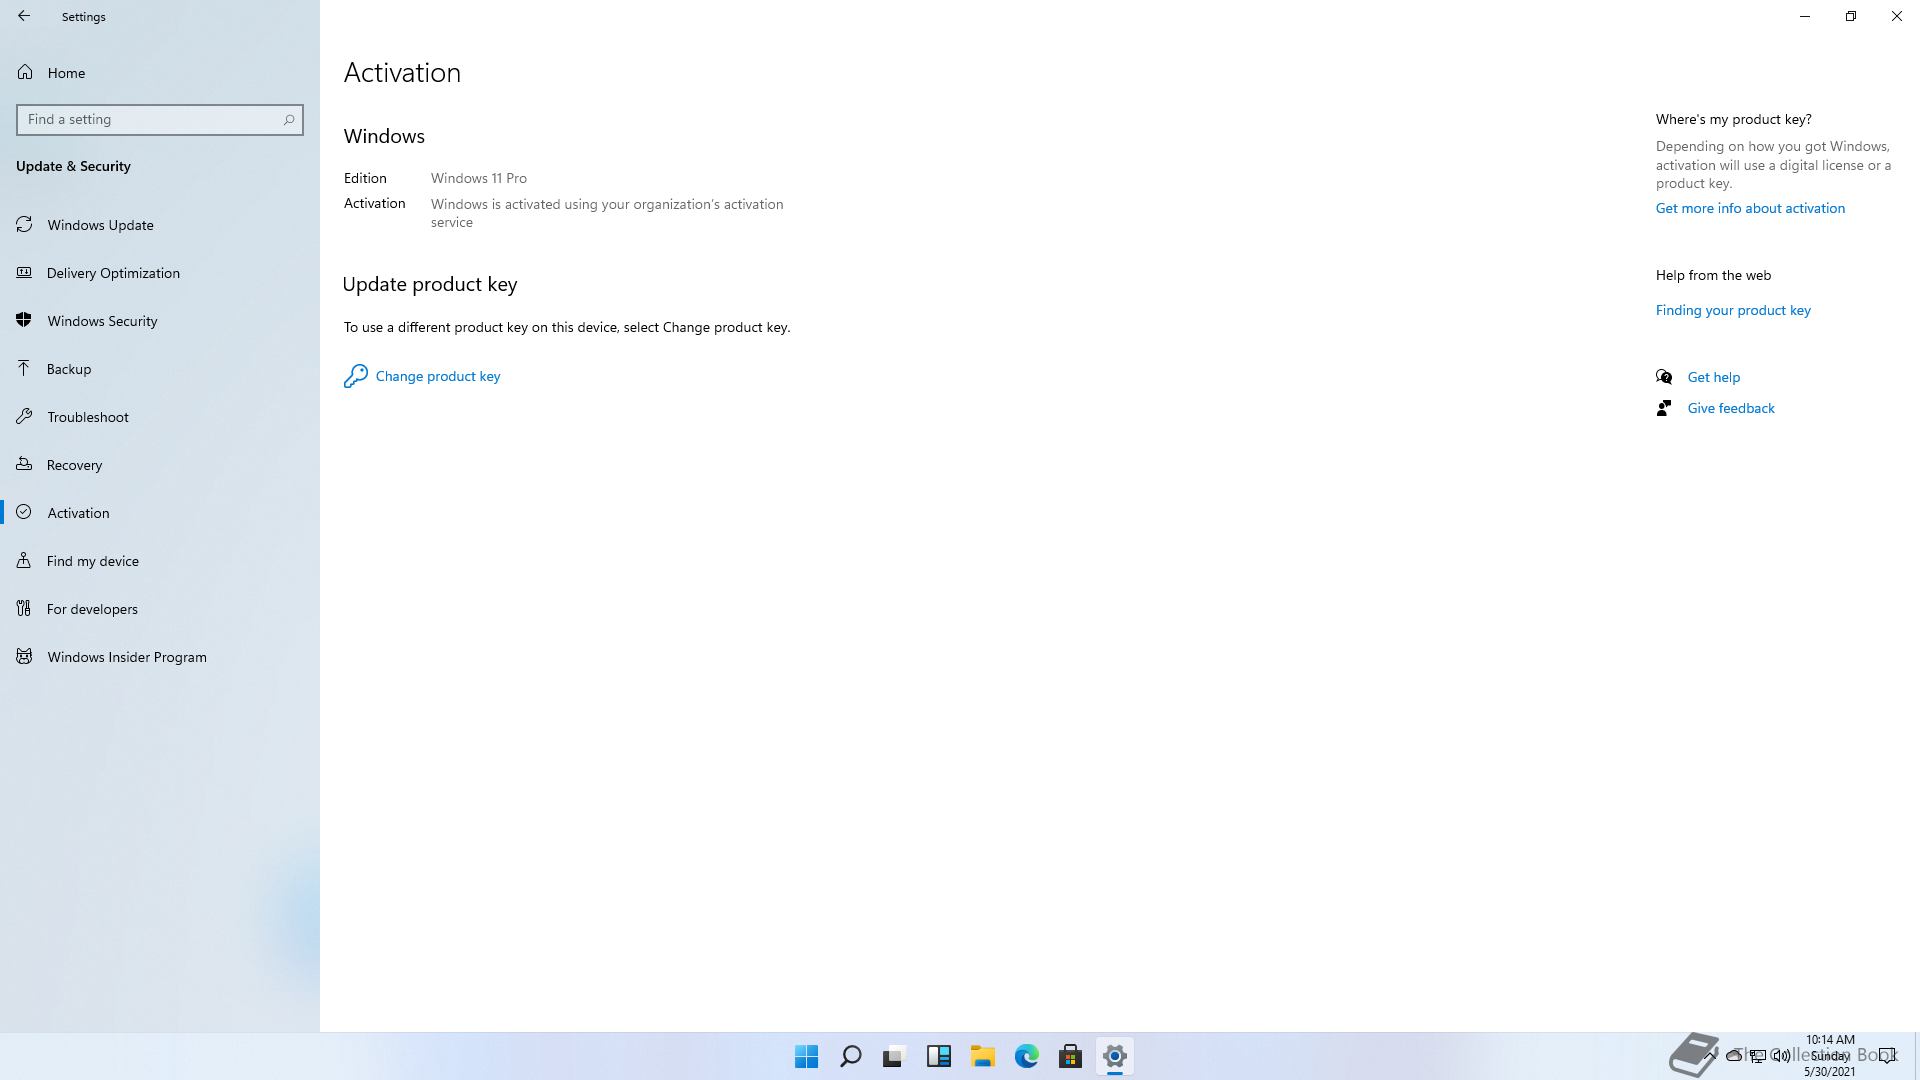Click the Troubleshoot wrench icon

pos(24,416)
